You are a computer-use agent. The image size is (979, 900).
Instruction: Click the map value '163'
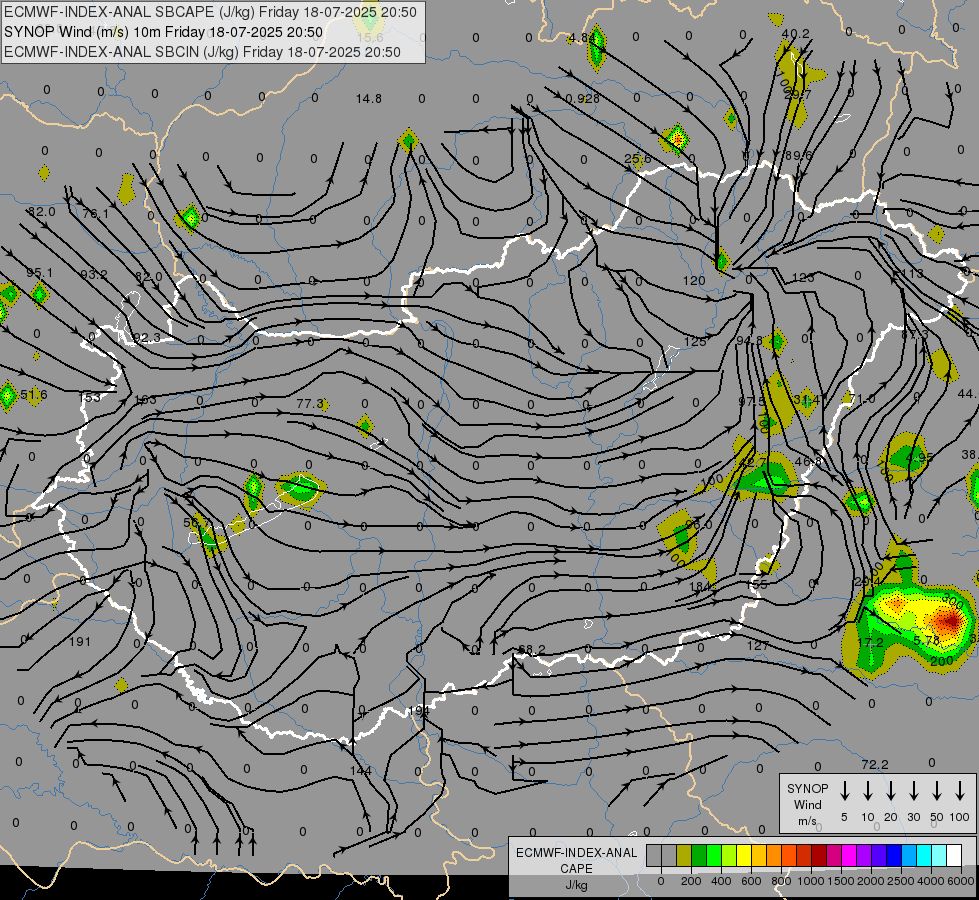145,400
